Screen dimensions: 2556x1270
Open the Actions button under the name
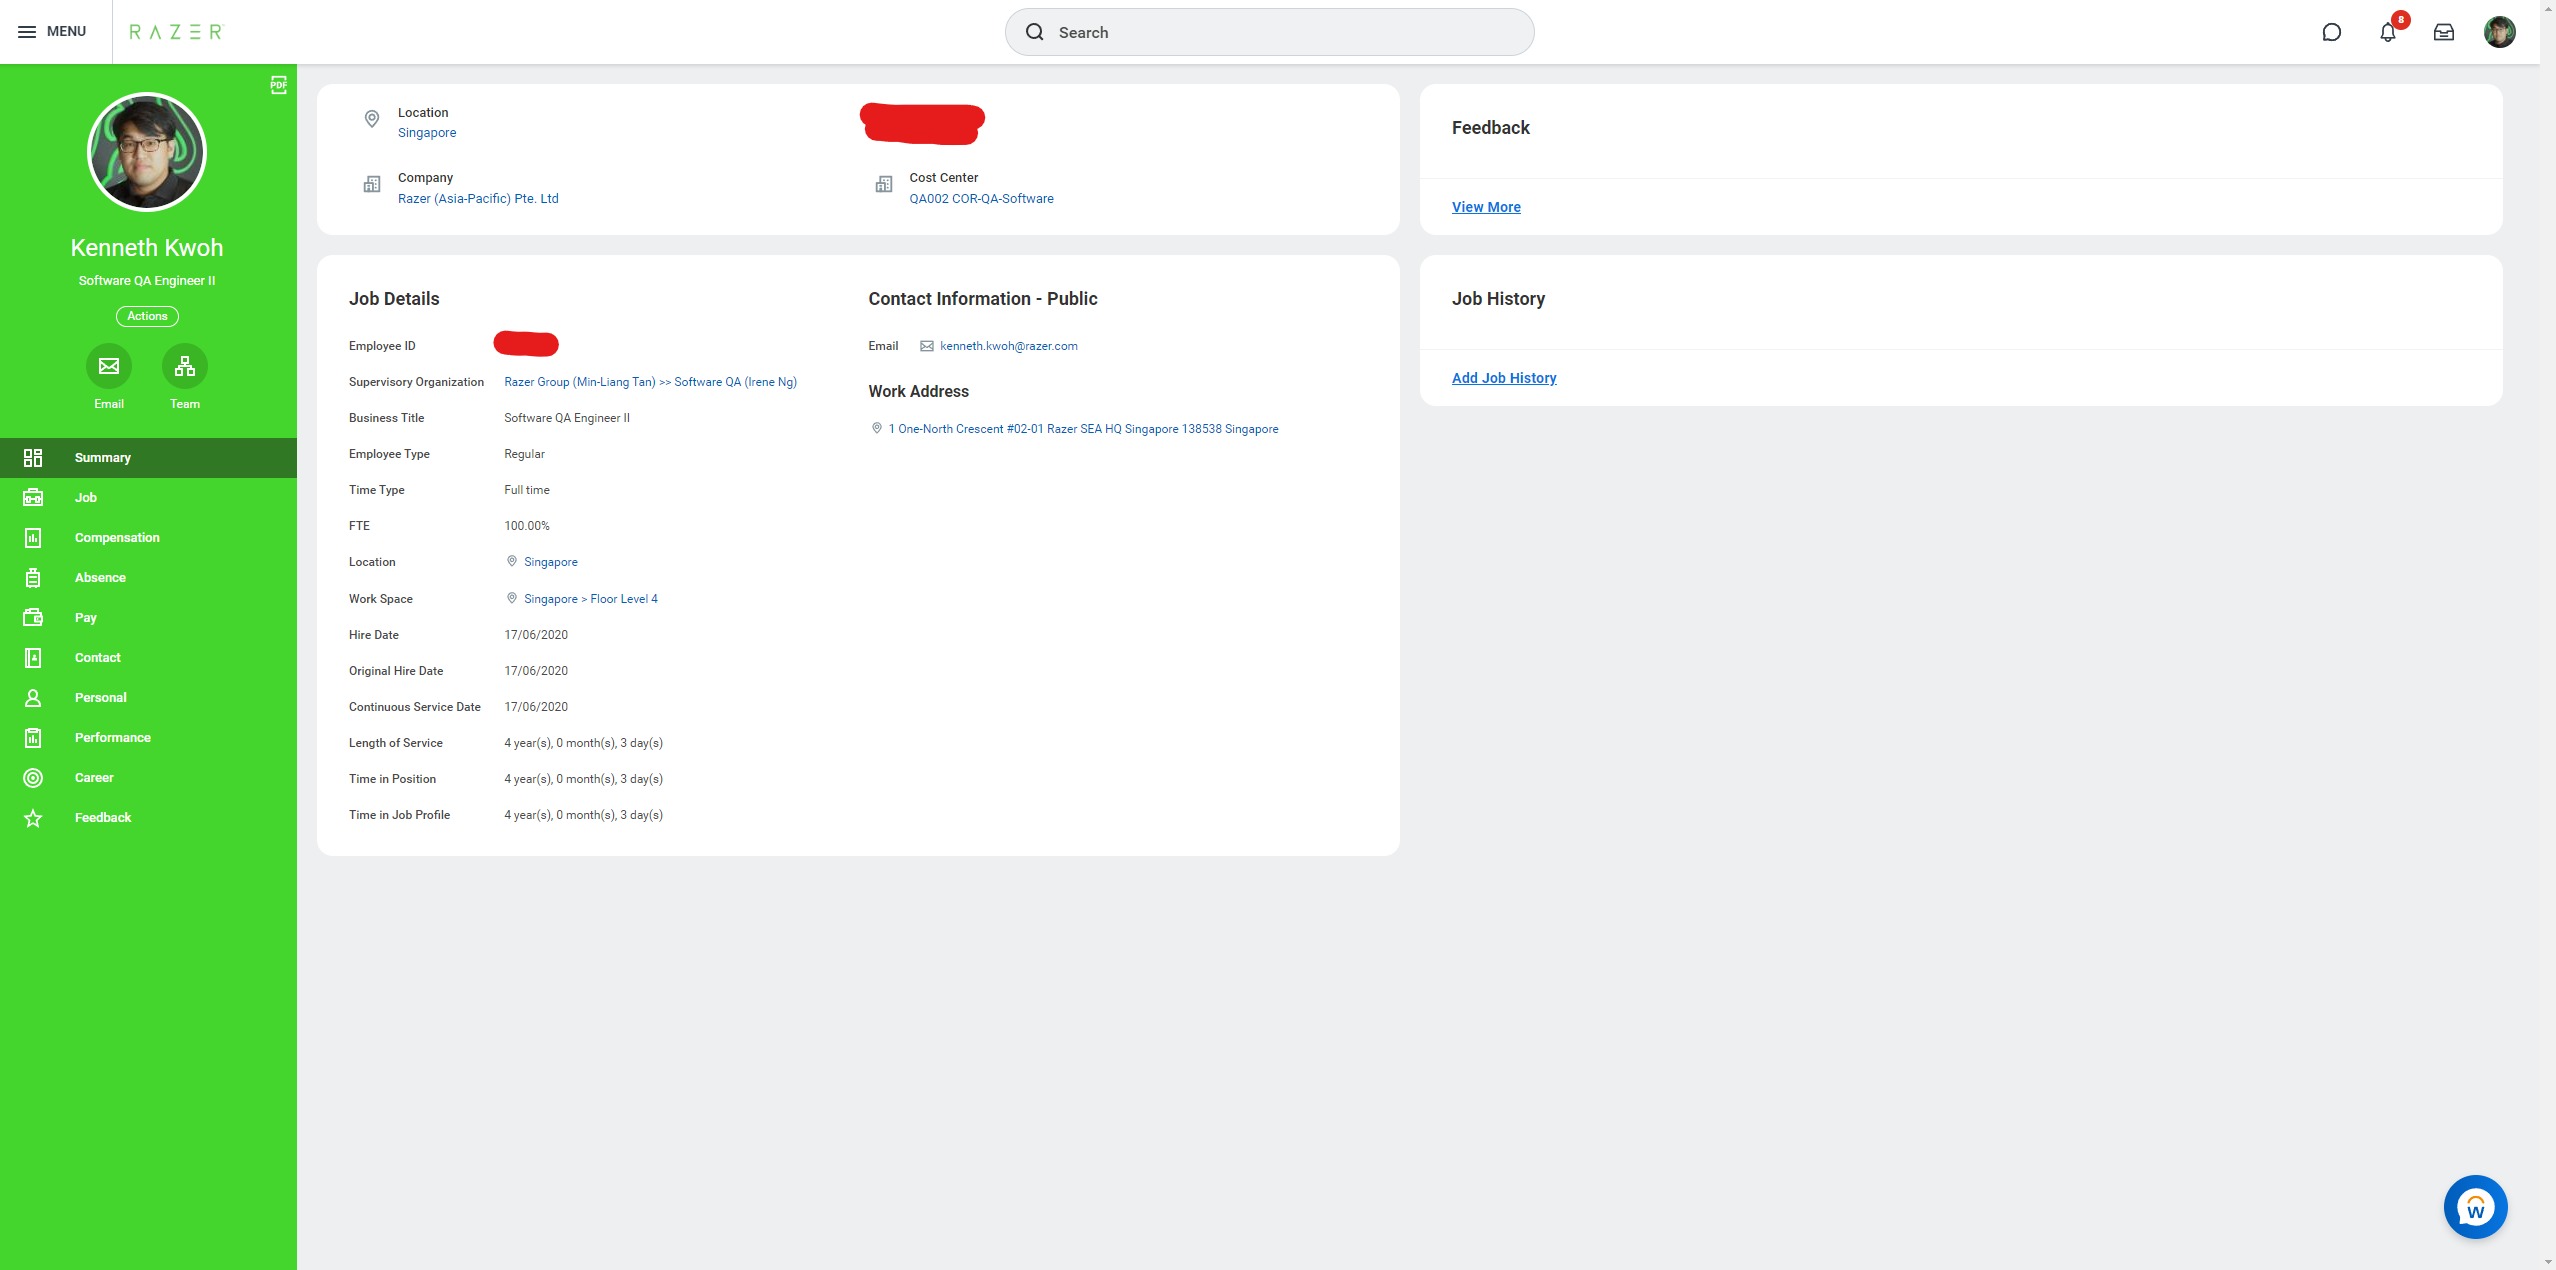(x=147, y=316)
